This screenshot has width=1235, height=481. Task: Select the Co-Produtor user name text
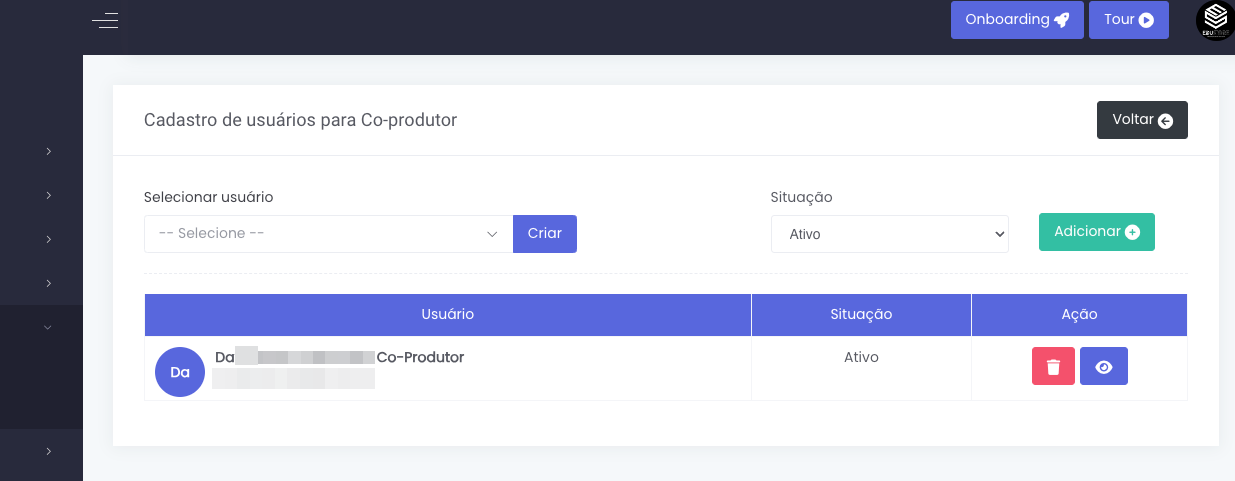click(x=419, y=357)
